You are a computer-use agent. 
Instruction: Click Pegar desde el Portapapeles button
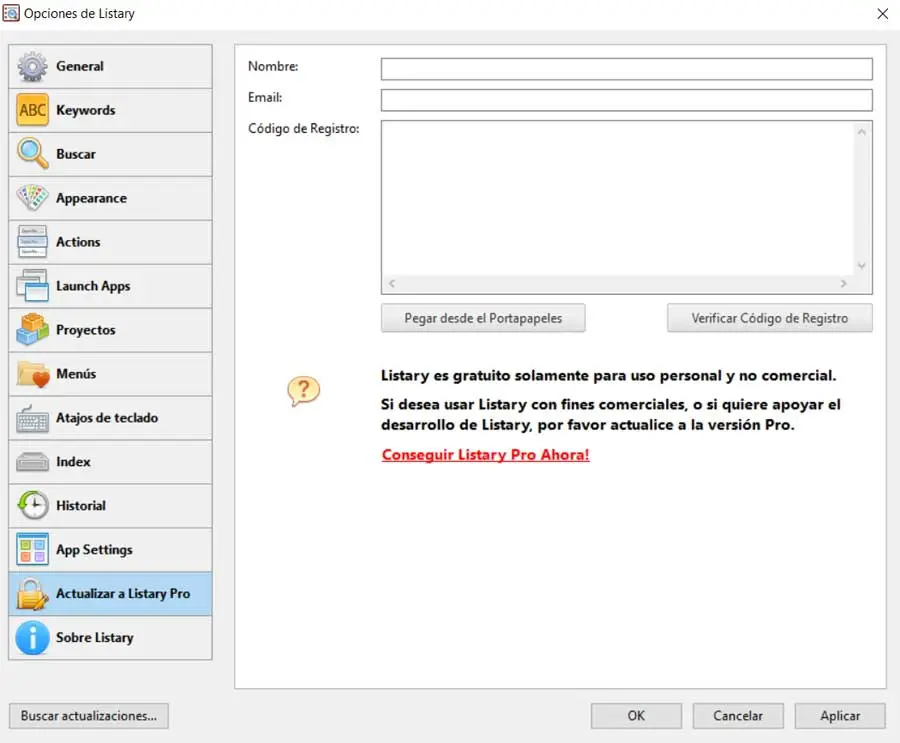[x=483, y=318]
